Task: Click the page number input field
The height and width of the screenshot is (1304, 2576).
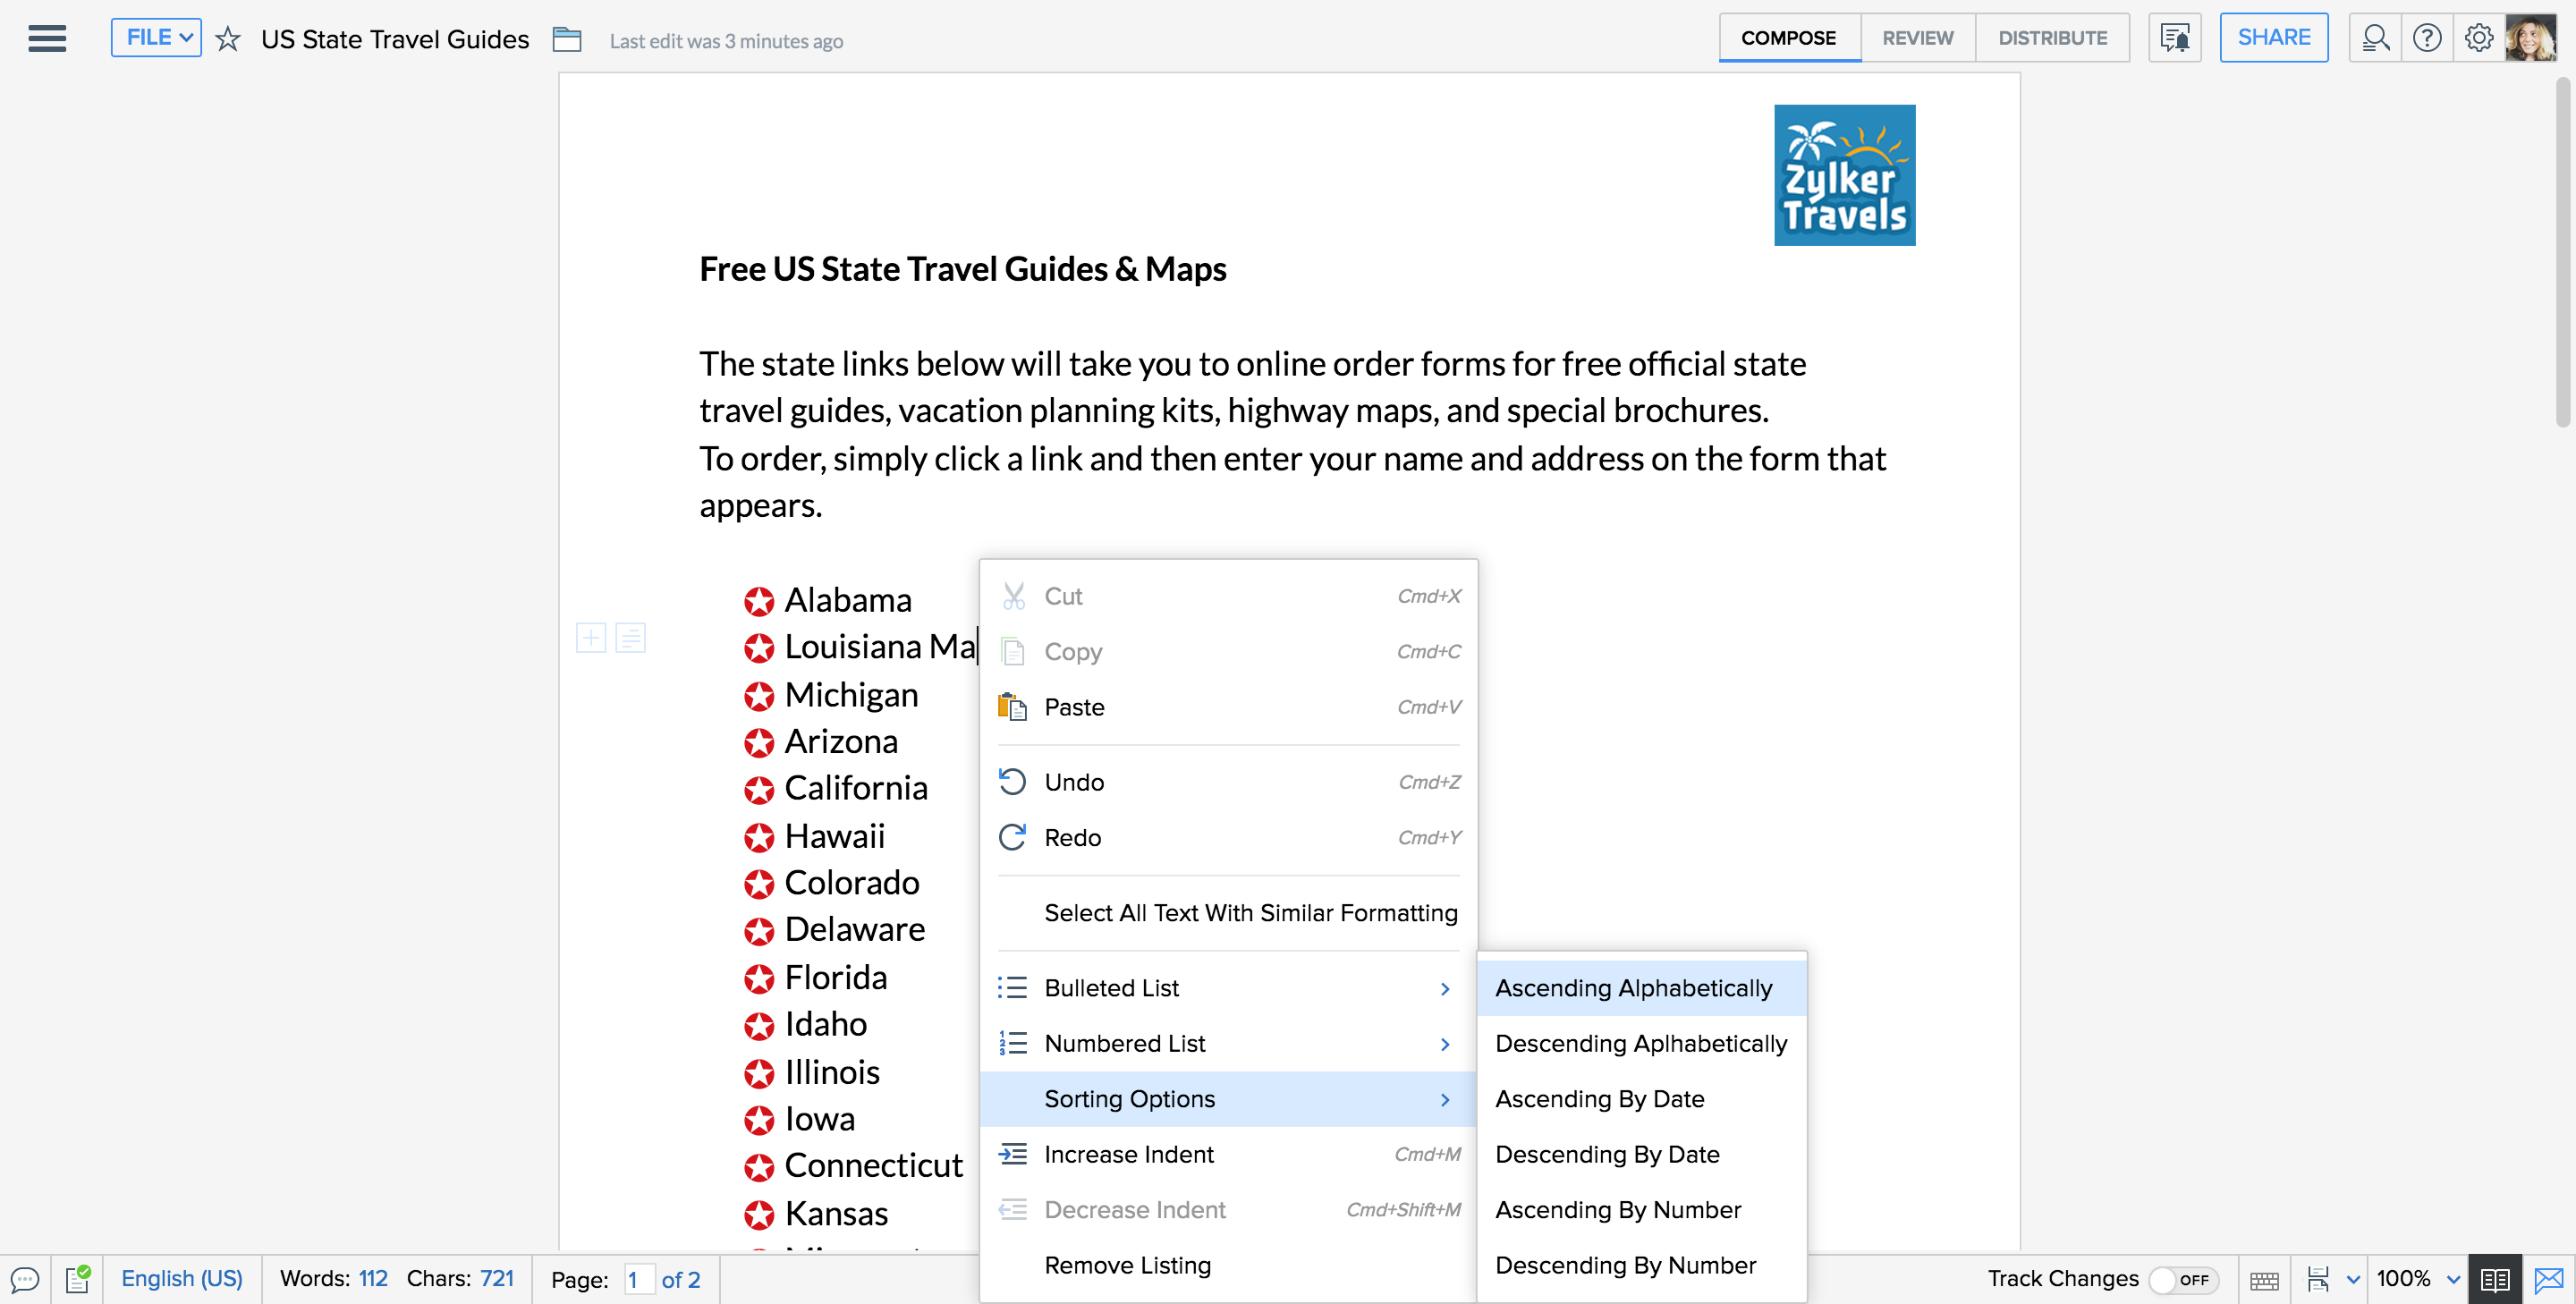Action: 637,1279
